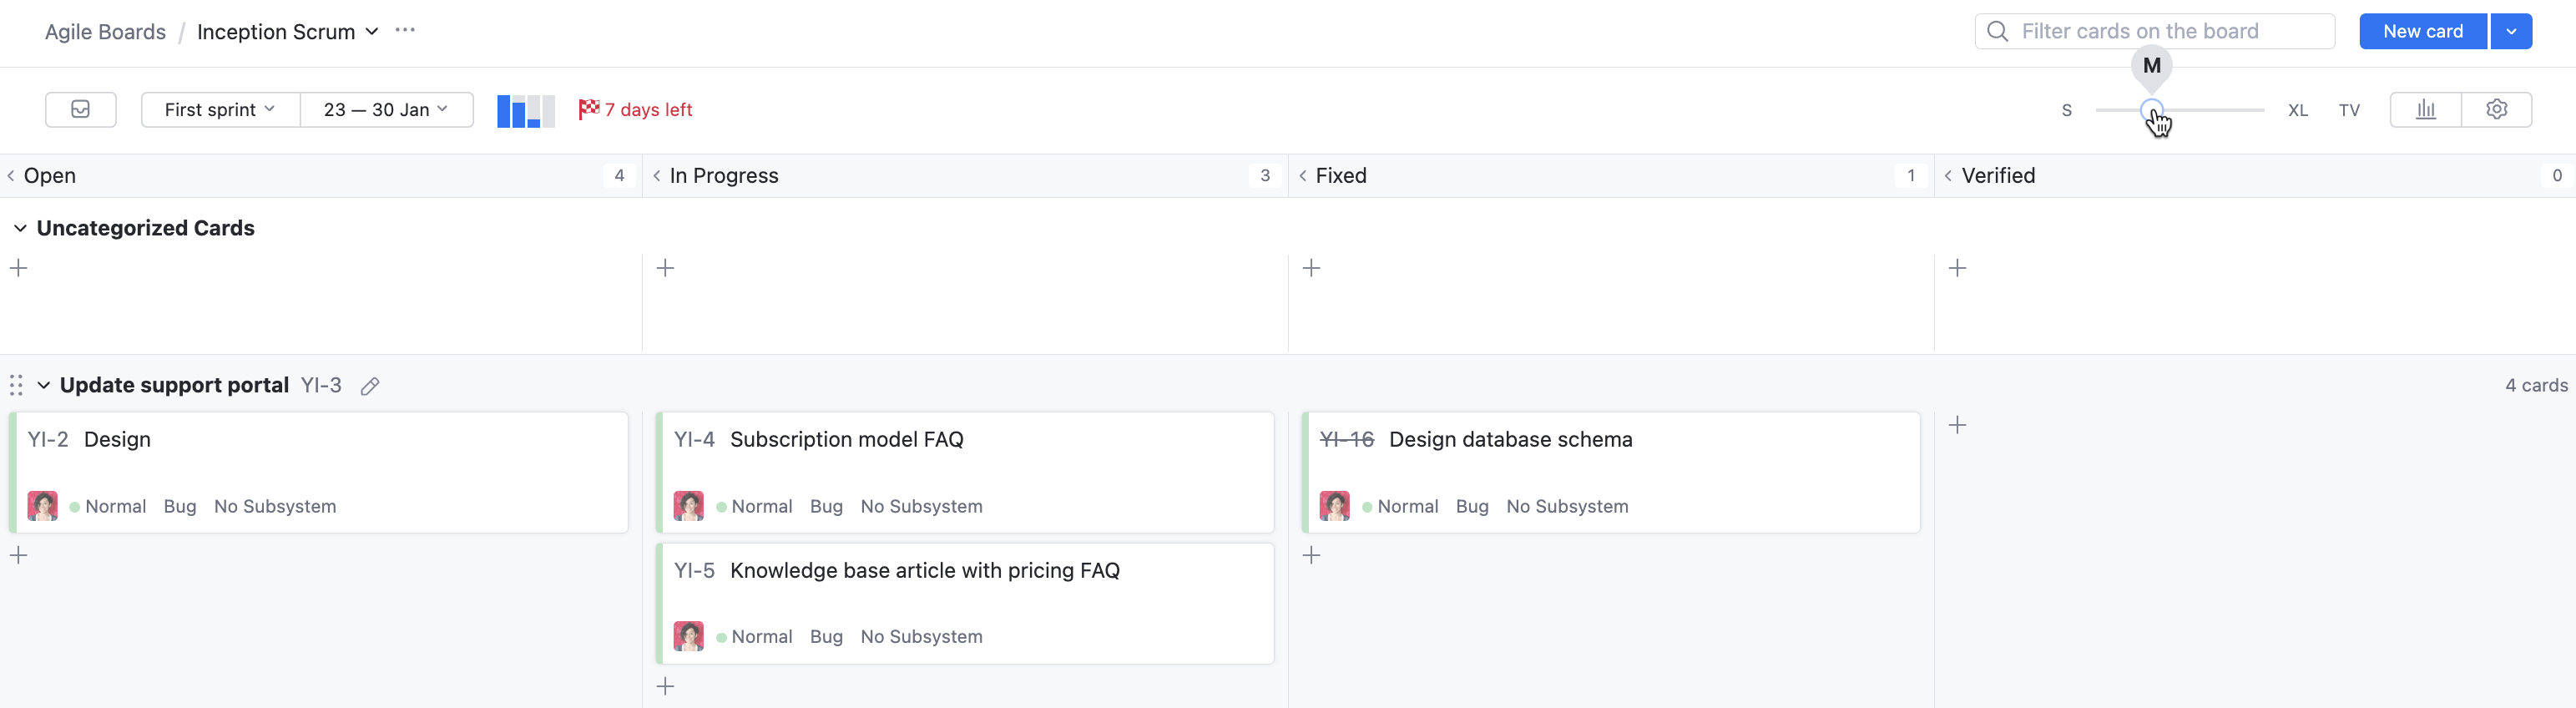Collapse the In Progress column

coord(656,176)
